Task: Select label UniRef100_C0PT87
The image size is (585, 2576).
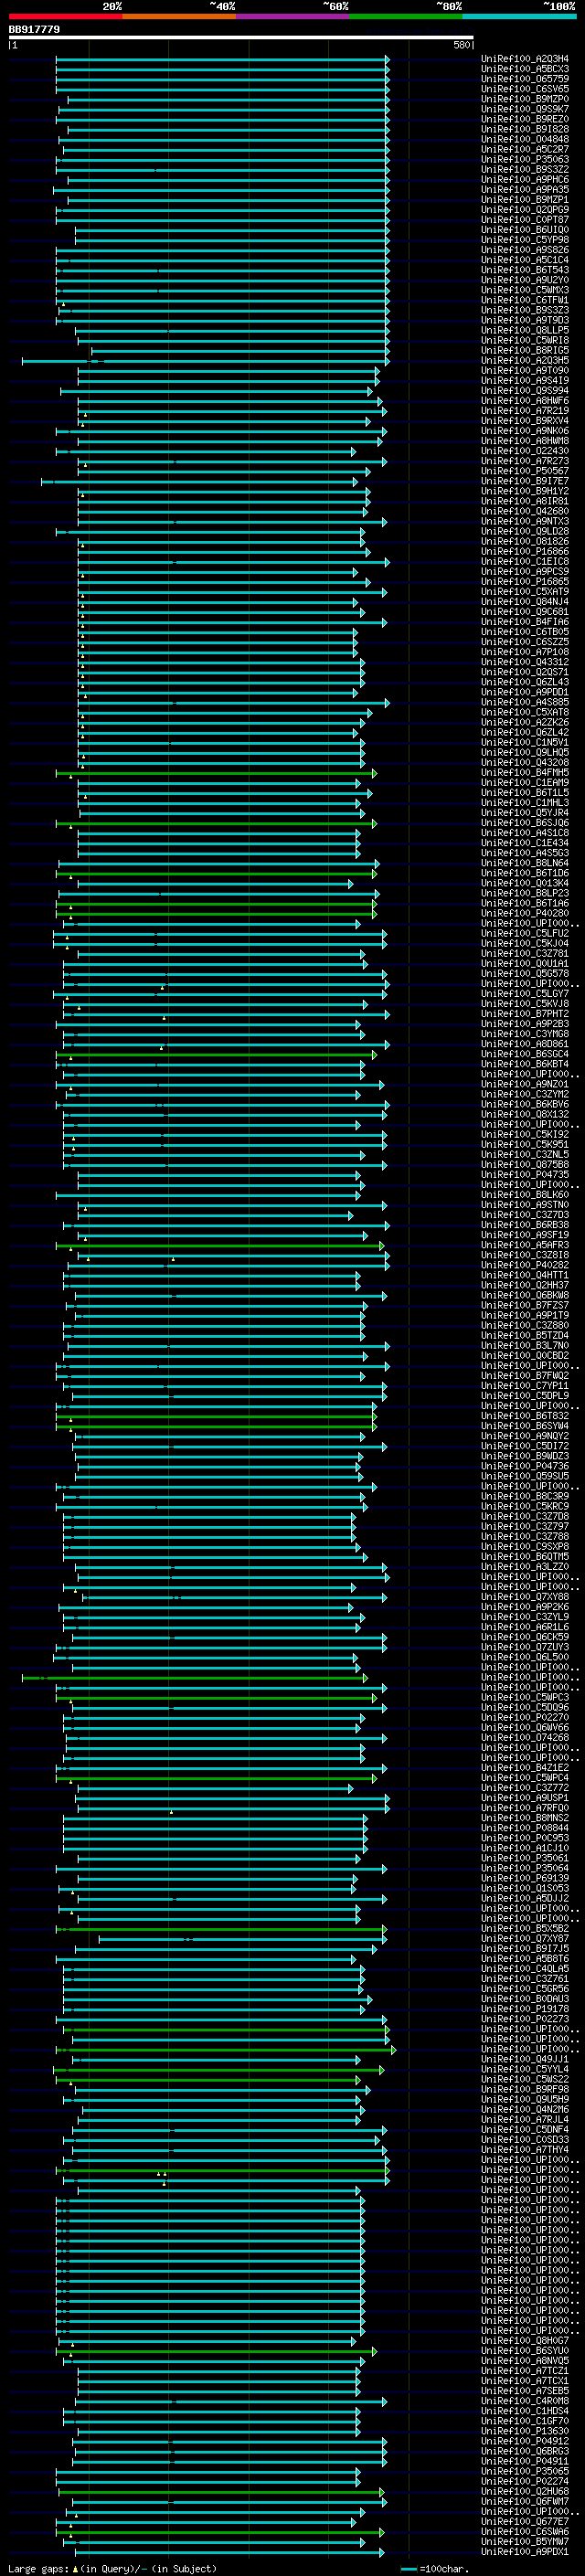Action: 525,220
